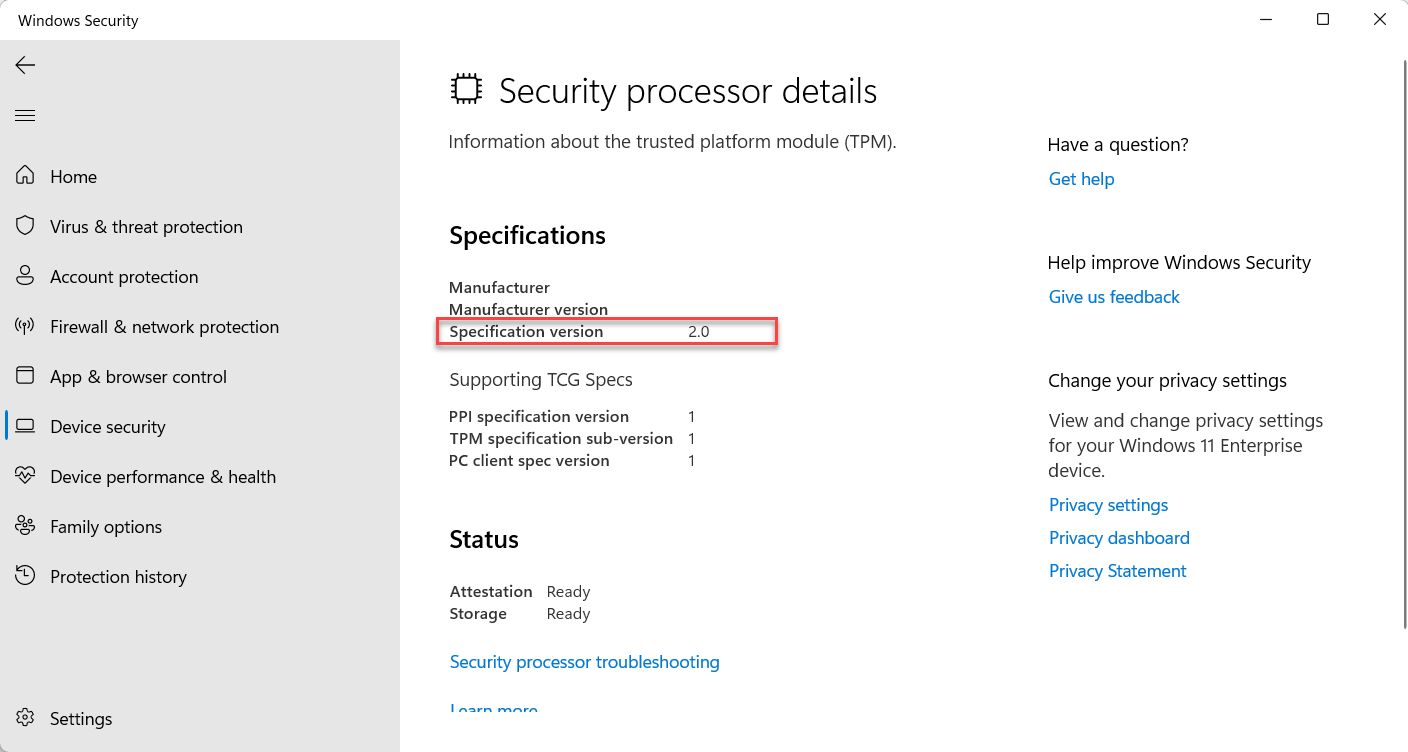Click the Settings gear icon
Viewport: 1408px width, 752px height.
[25, 718]
